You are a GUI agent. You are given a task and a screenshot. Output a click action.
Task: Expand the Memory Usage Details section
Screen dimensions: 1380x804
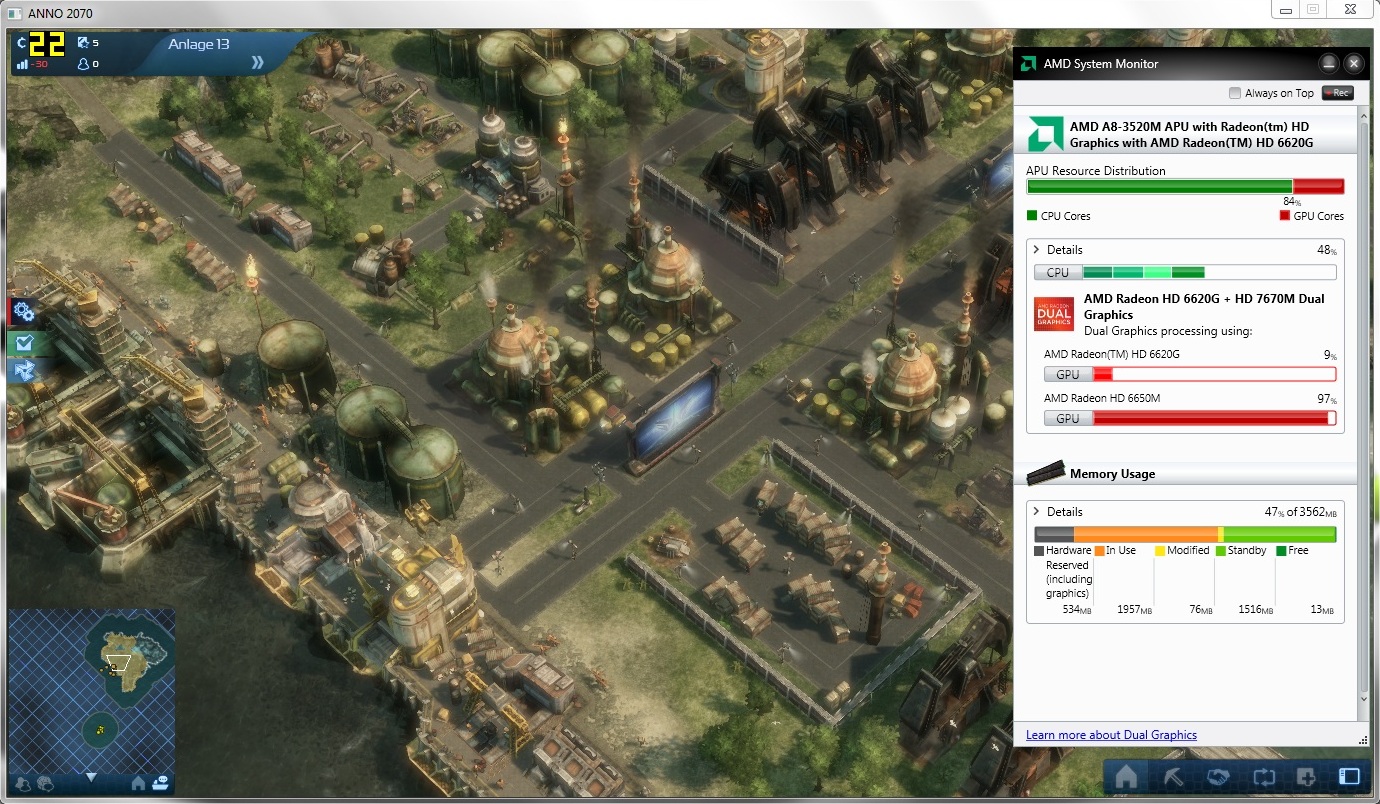(1037, 512)
